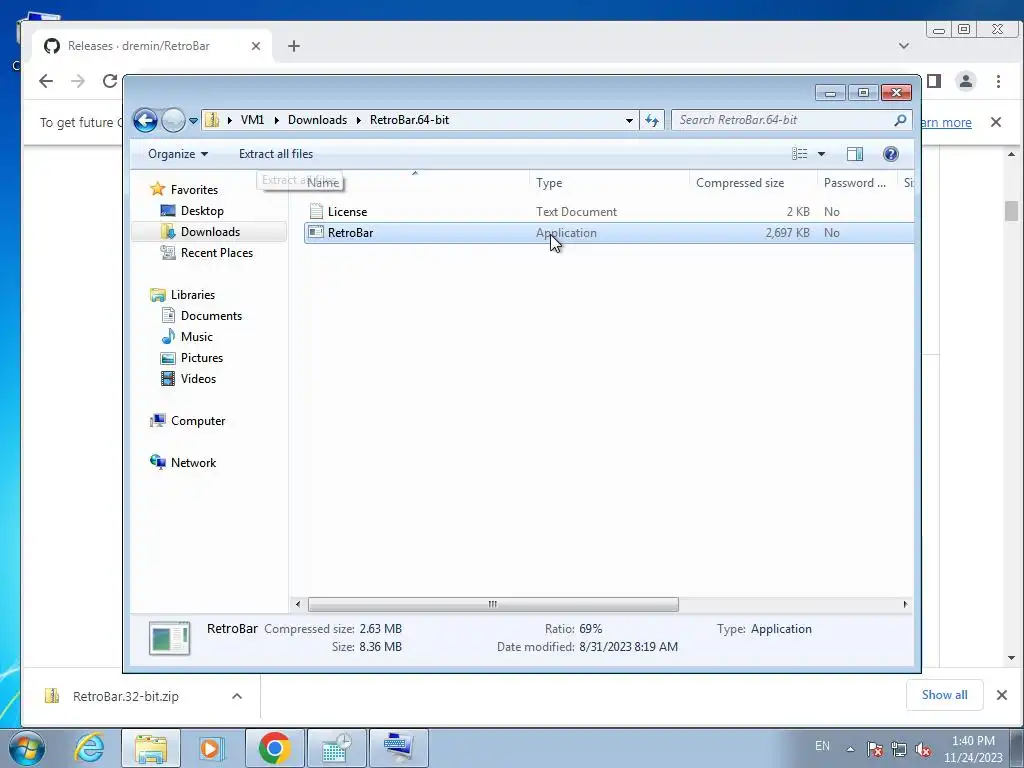Open Chrome profile avatar
This screenshot has height=768, width=1024.
pyautogui.click(x=966, y=81)
